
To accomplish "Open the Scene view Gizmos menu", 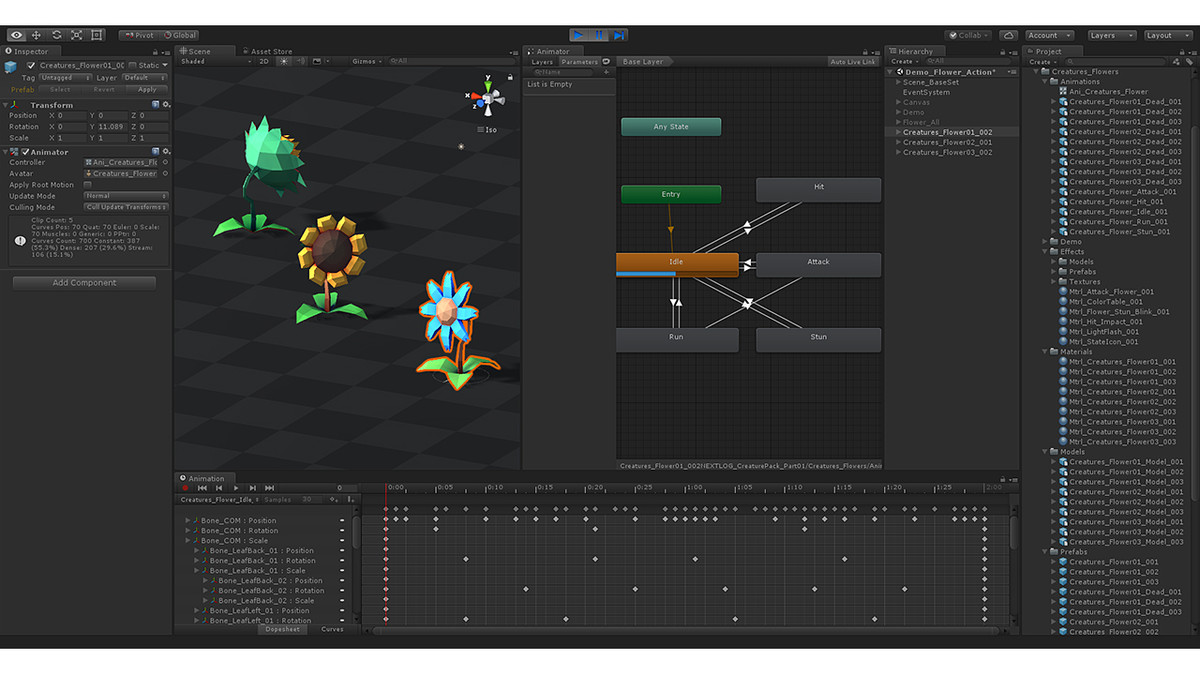I will (366, 60).
